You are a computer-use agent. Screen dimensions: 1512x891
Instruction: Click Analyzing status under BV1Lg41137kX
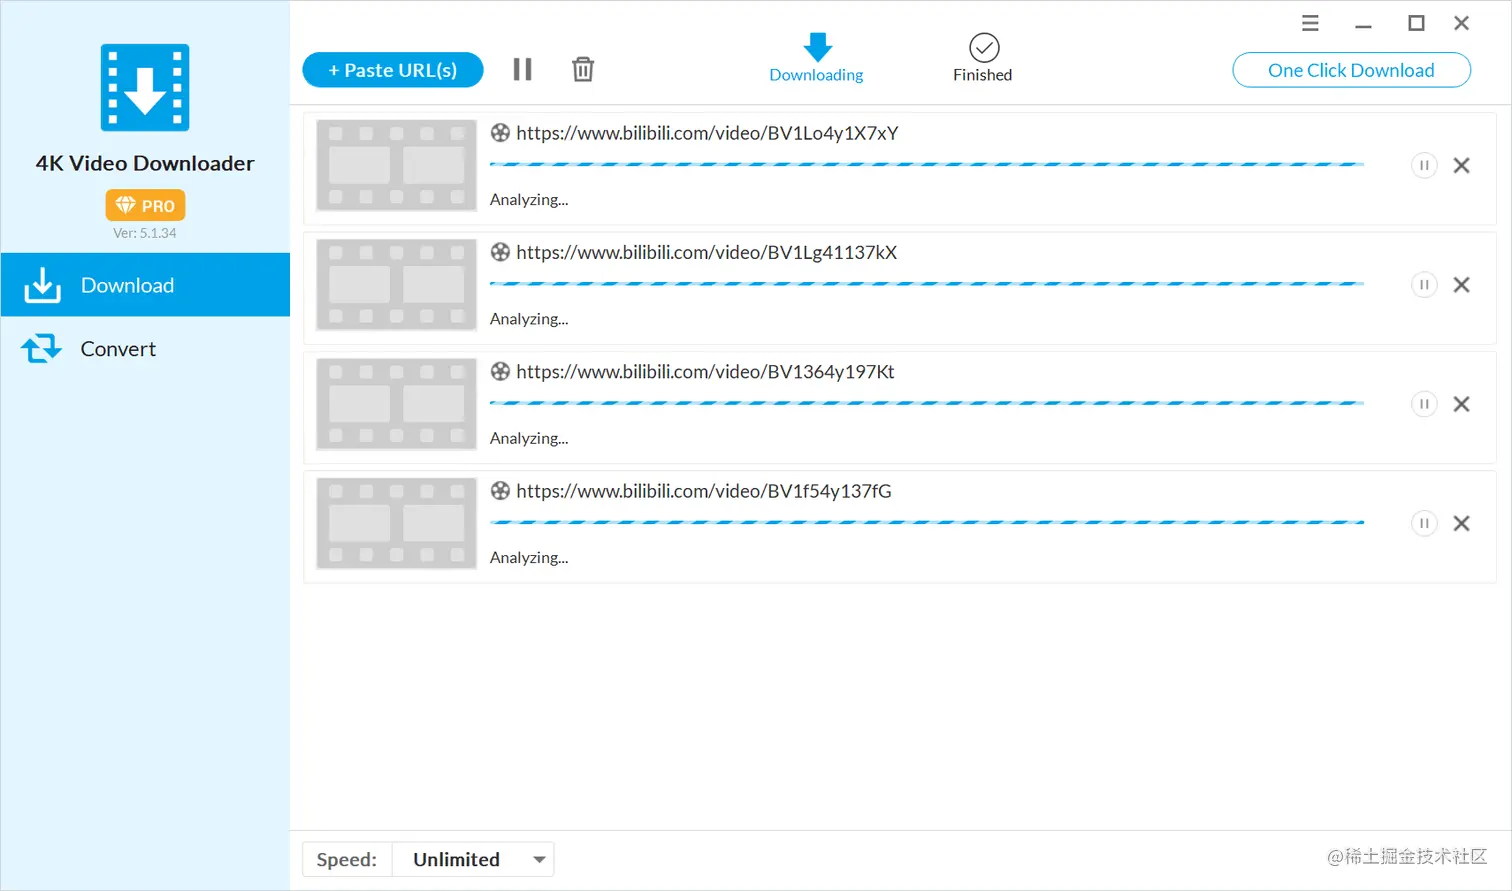pyautogui.click(x=529, y=319)
